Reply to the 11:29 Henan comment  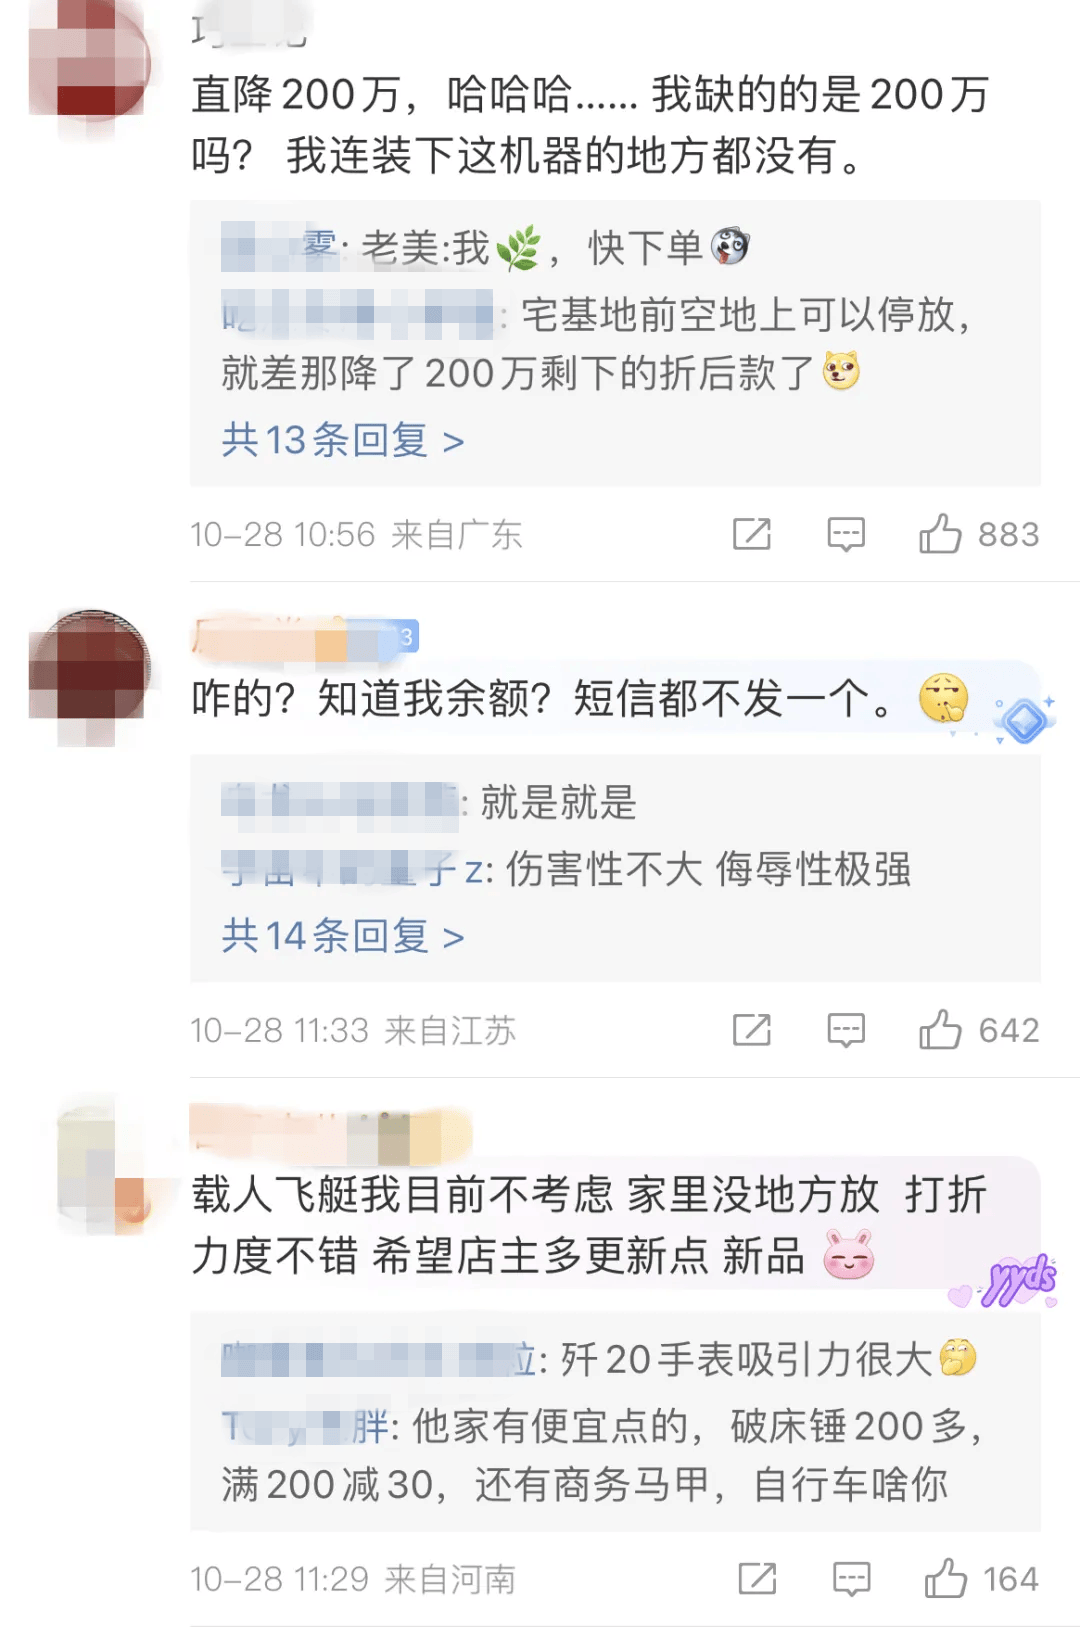[x=851, y=1578]
